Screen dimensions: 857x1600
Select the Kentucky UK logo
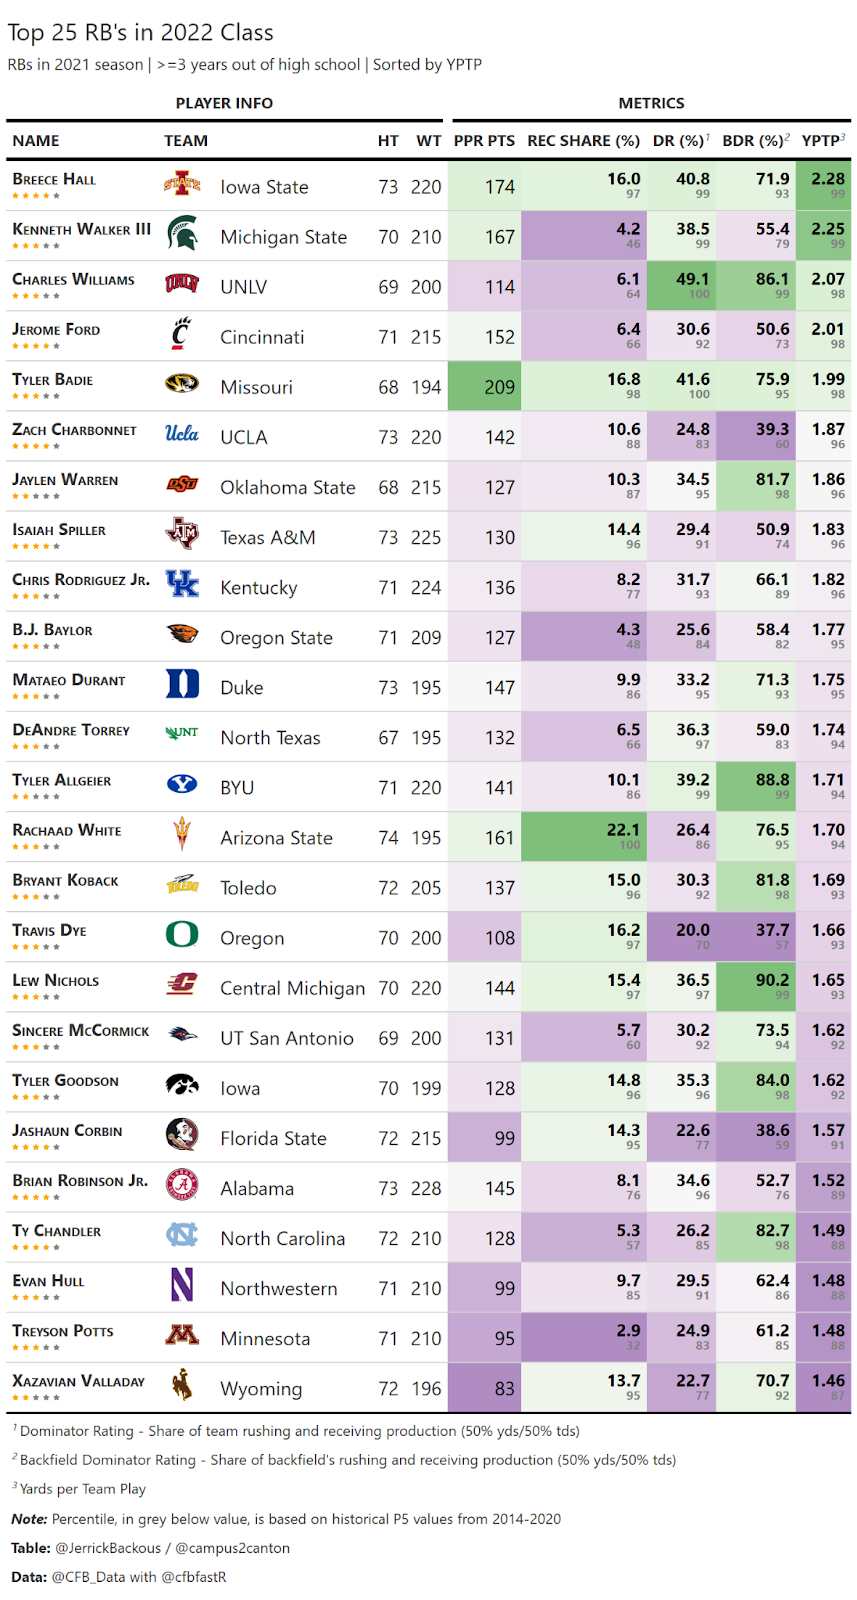[x=182, y=584]
